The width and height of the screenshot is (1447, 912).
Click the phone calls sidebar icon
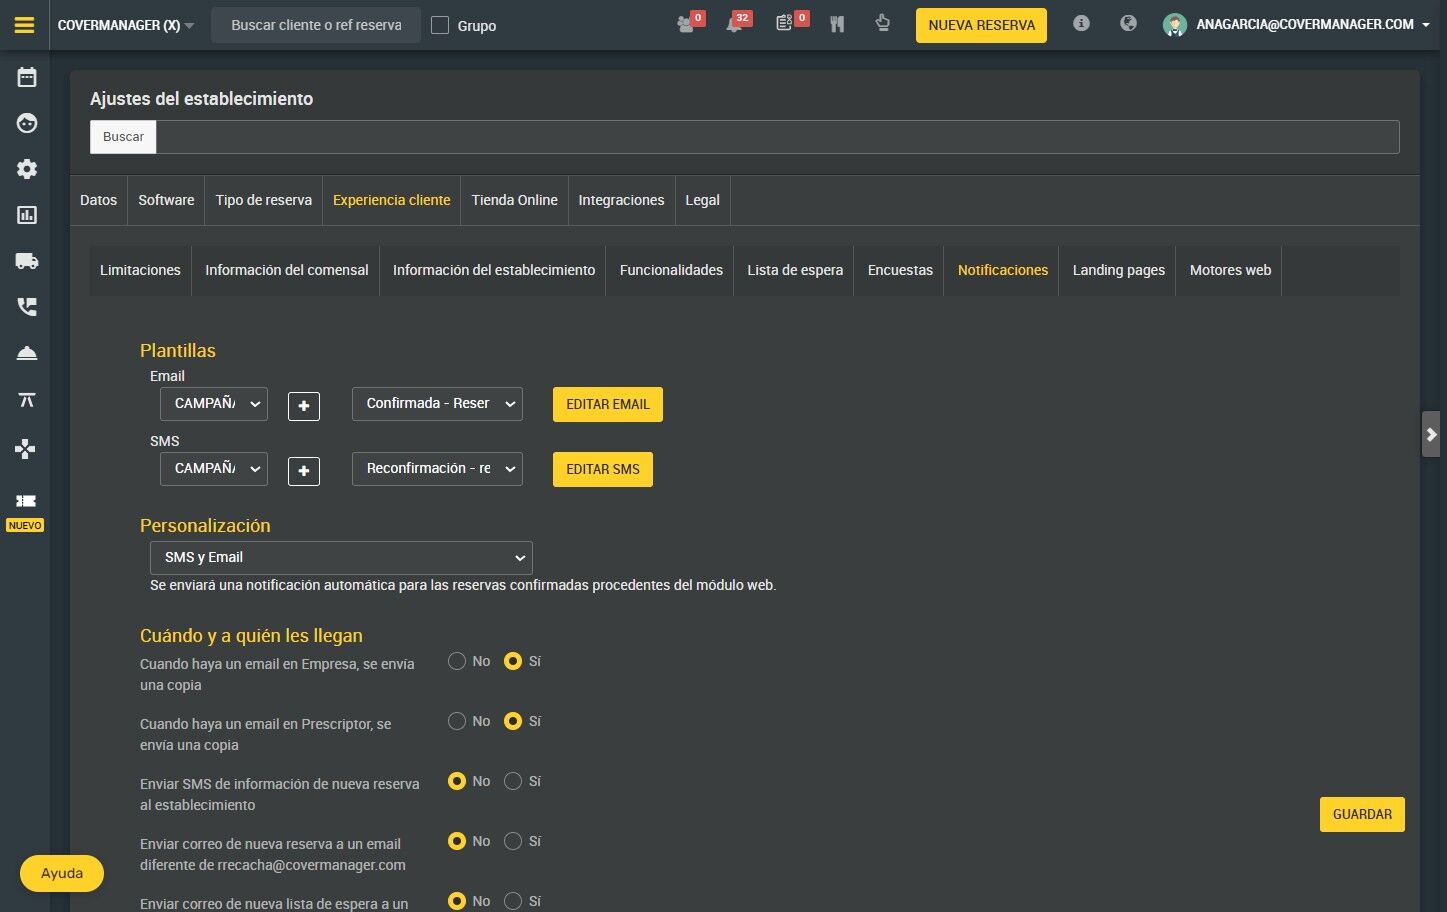27,307
